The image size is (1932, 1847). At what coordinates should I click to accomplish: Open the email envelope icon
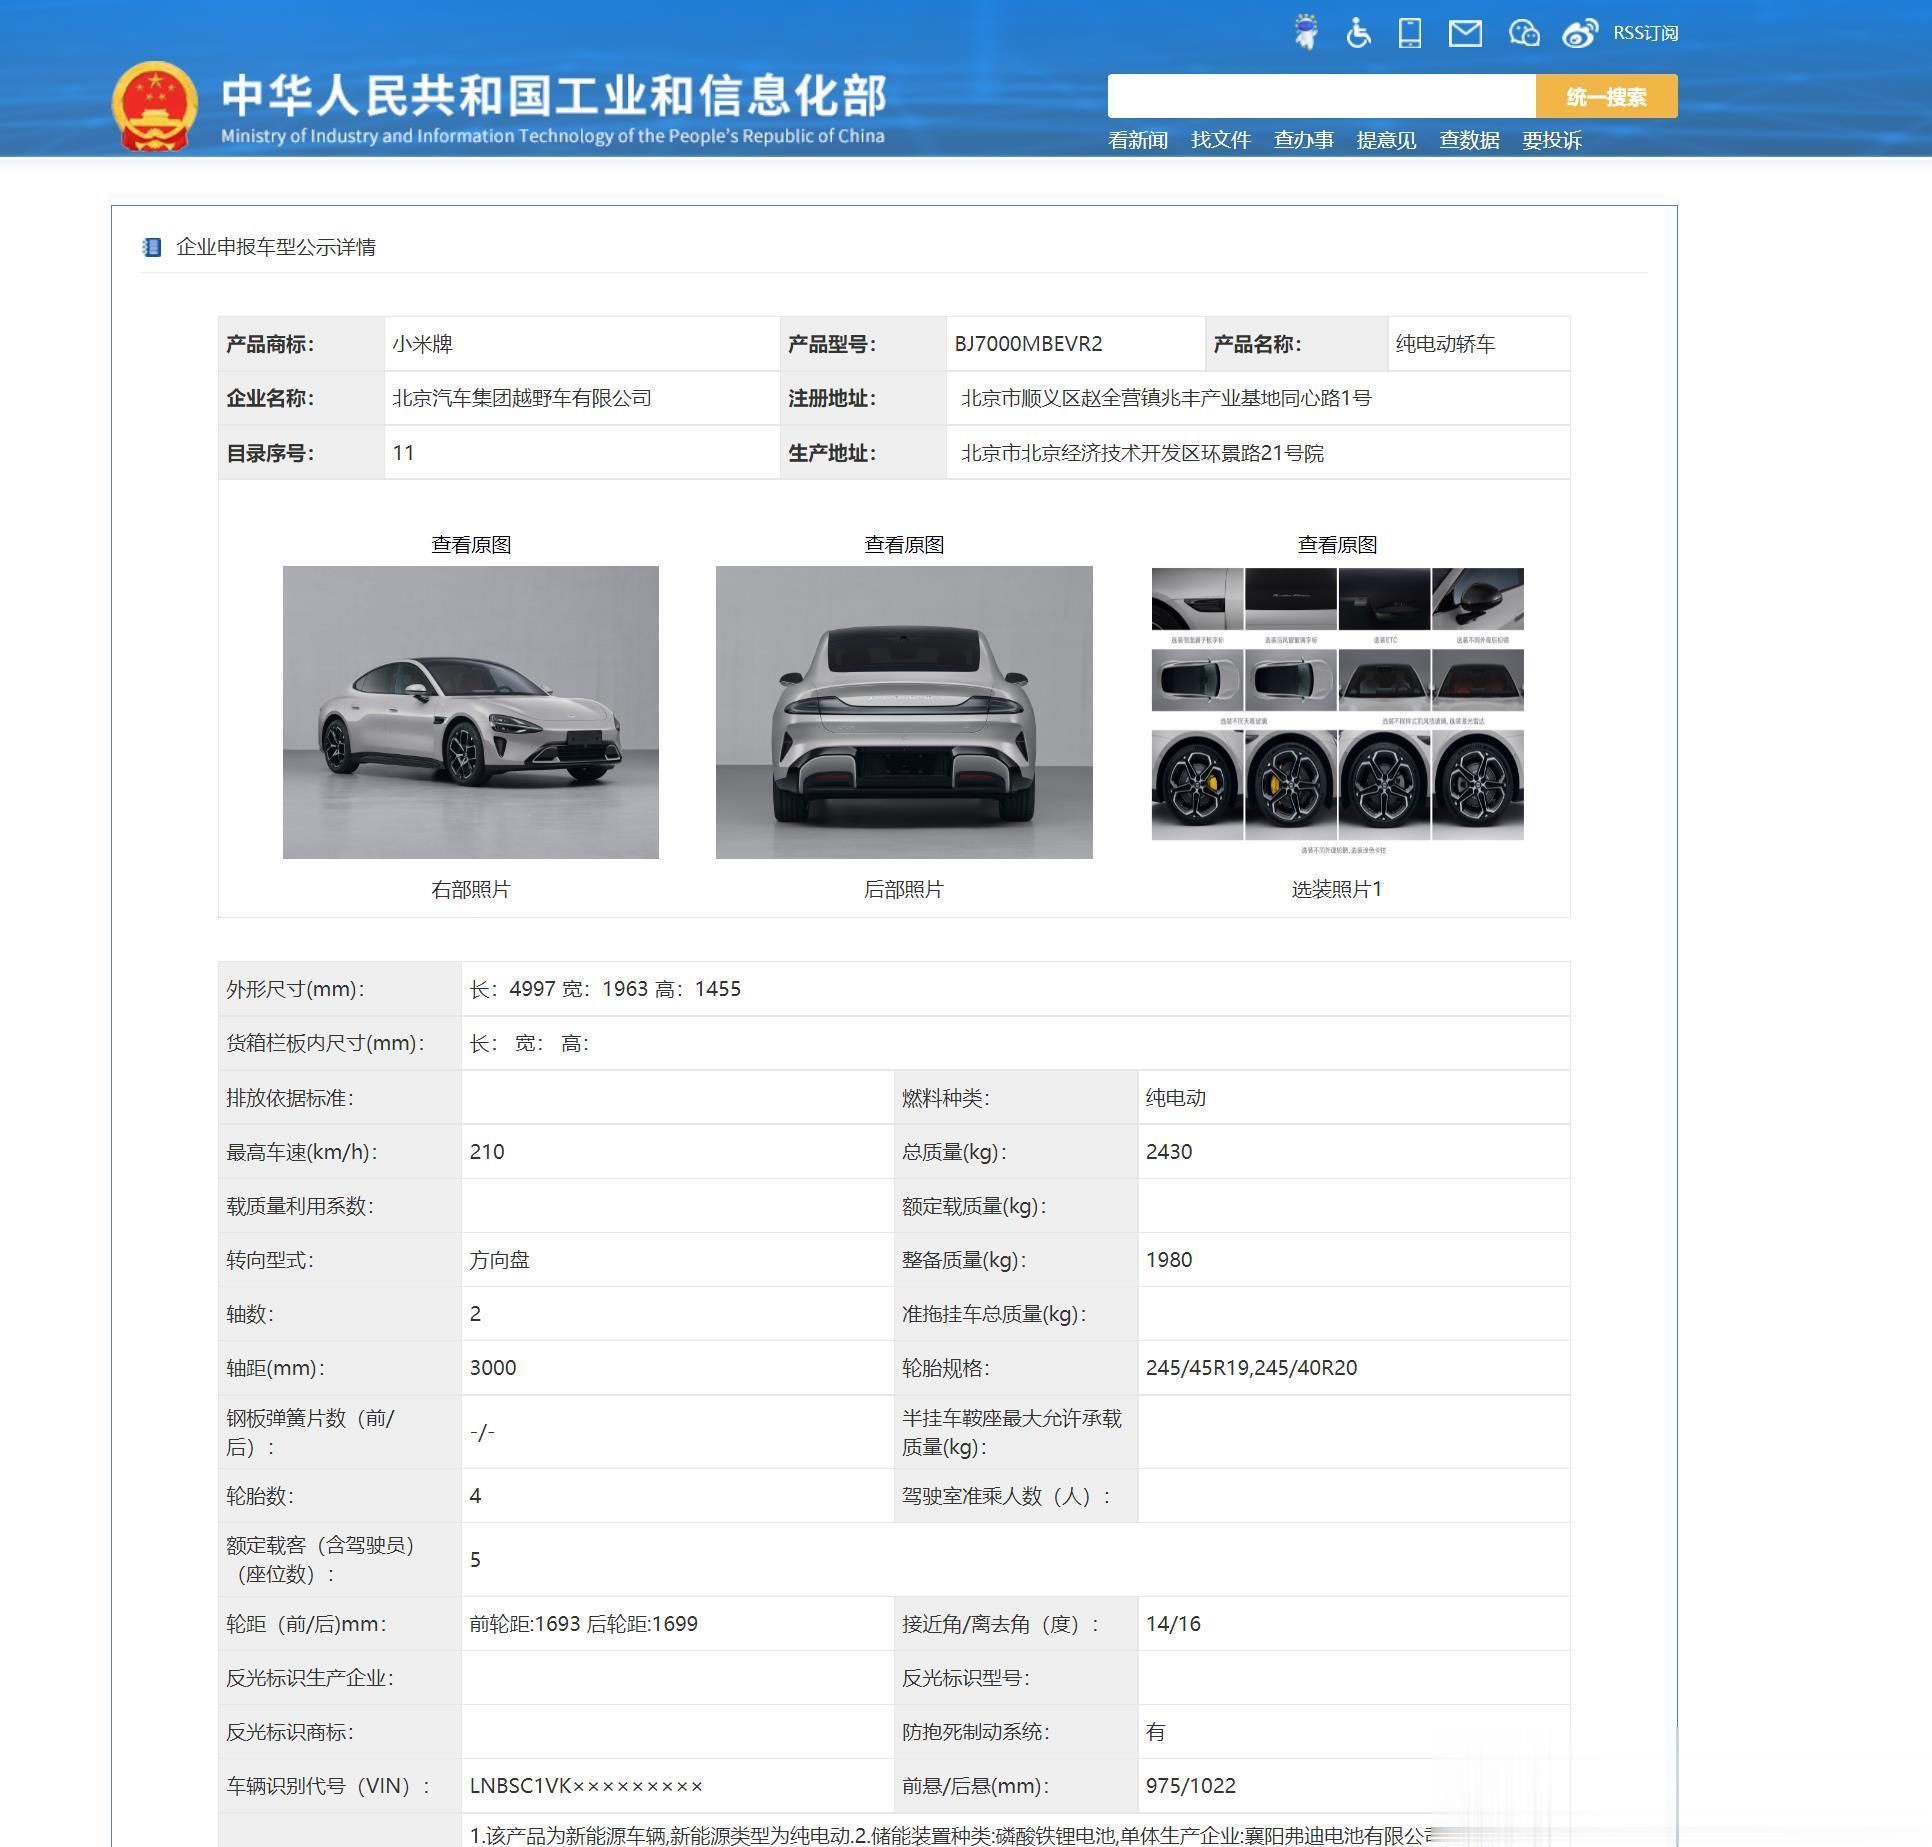[1465, 34]
